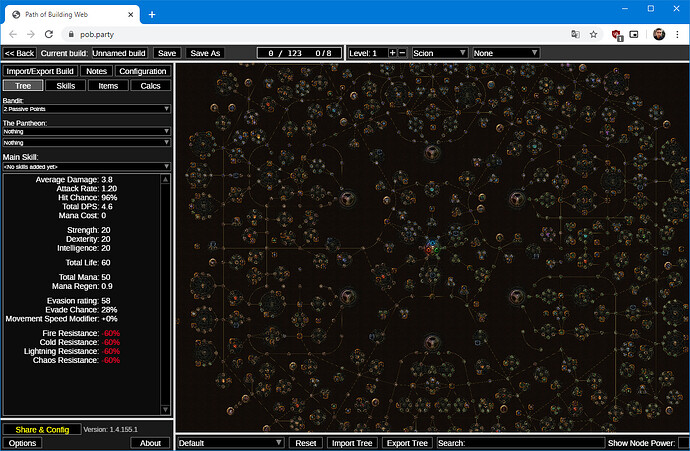
Task: Click stats panel scroll up arrow
Action: tap(165, 179)
